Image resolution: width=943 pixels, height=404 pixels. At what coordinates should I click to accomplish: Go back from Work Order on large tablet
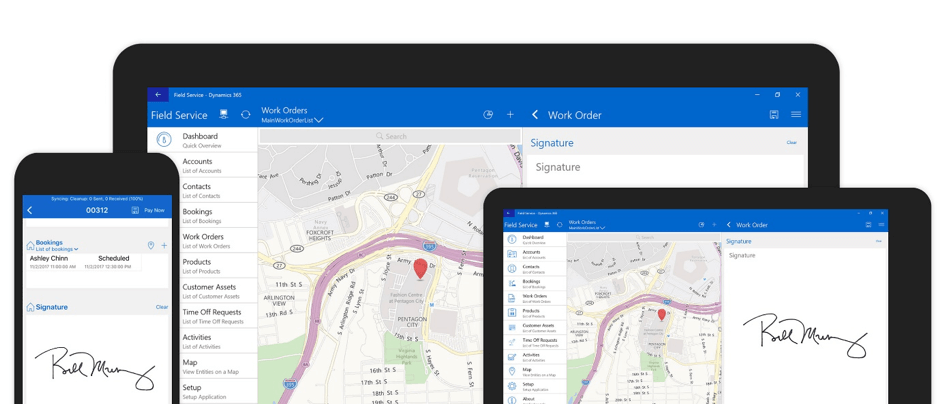[x=535, y=115]
